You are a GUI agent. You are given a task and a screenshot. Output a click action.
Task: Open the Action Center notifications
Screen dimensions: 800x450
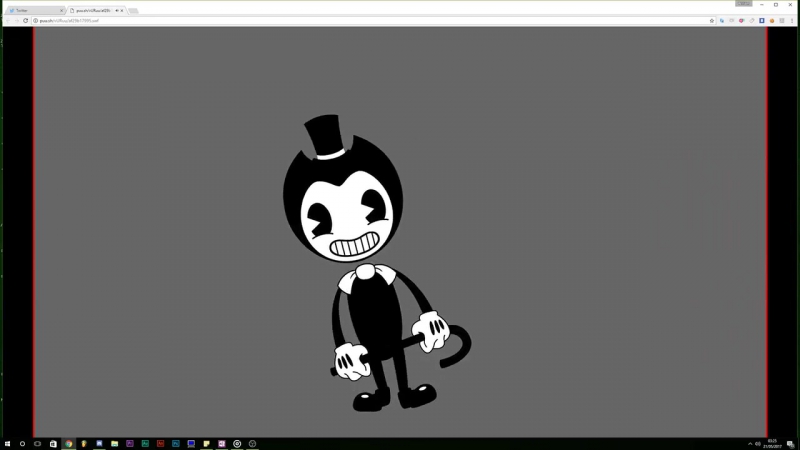coord(790,444)
